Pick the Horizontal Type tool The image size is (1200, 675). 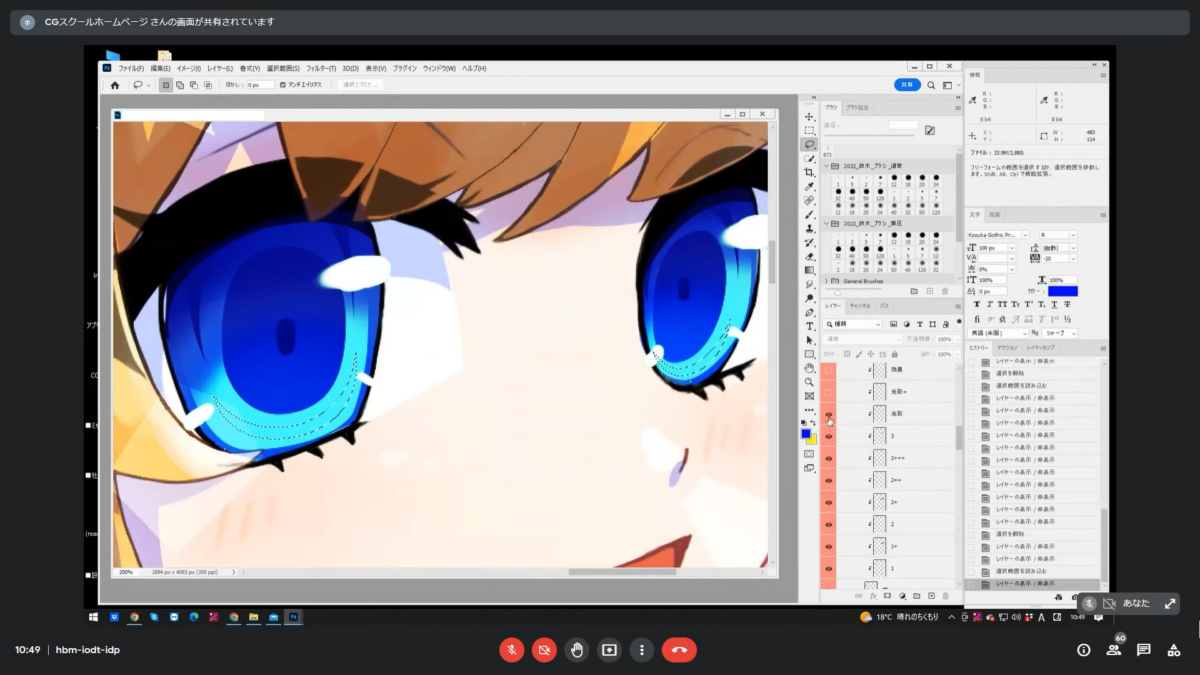tap(809, 326)
